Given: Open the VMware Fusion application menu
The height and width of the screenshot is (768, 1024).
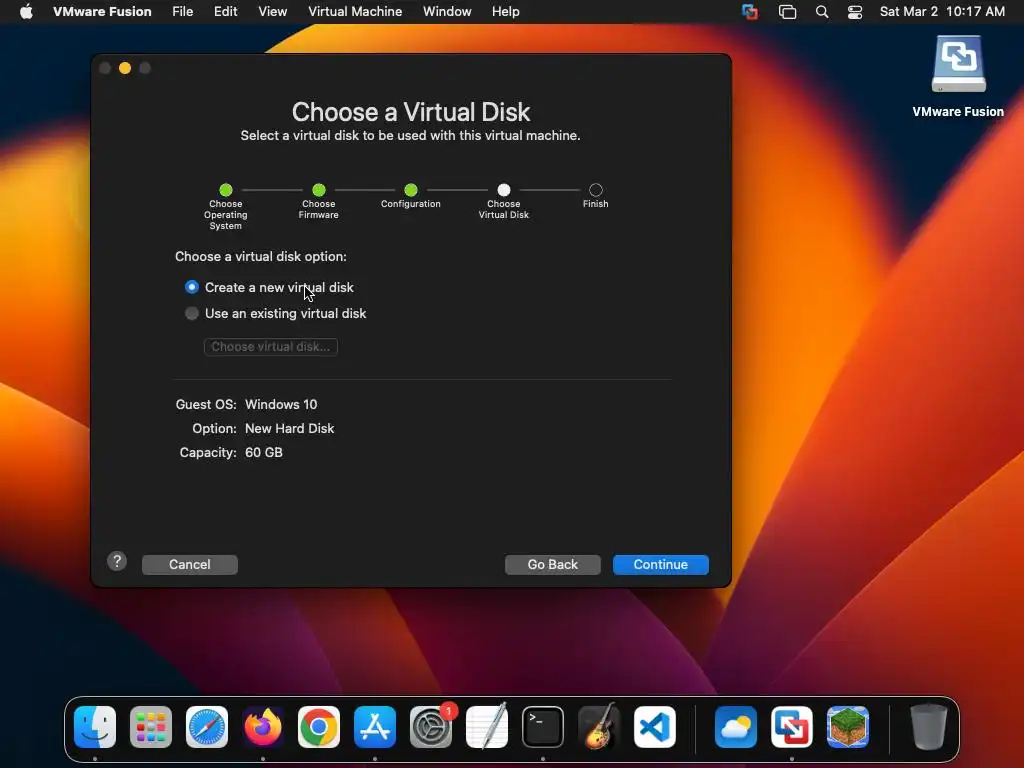Looking at the screenshot, I should coord(102,12).
